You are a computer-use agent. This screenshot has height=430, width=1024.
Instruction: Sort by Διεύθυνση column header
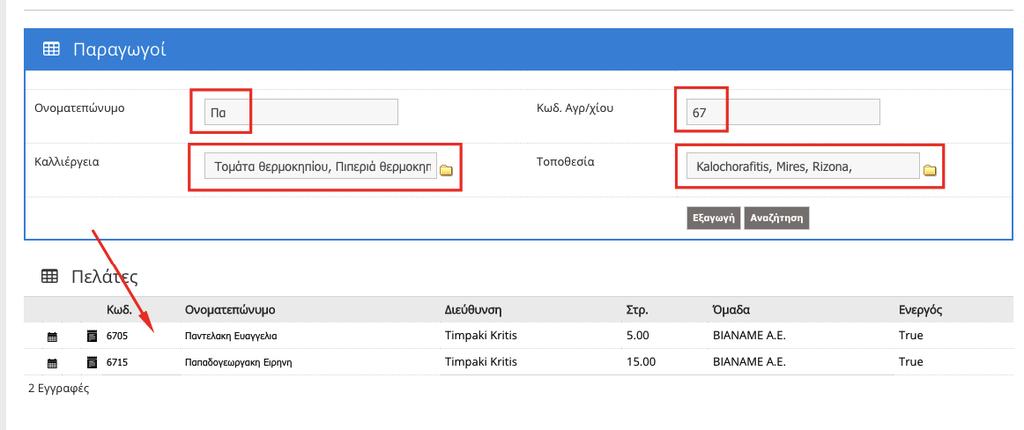473,310
